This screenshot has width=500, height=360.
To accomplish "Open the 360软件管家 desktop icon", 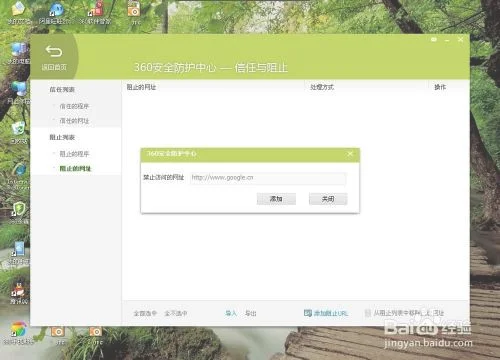I will point(96,9).
